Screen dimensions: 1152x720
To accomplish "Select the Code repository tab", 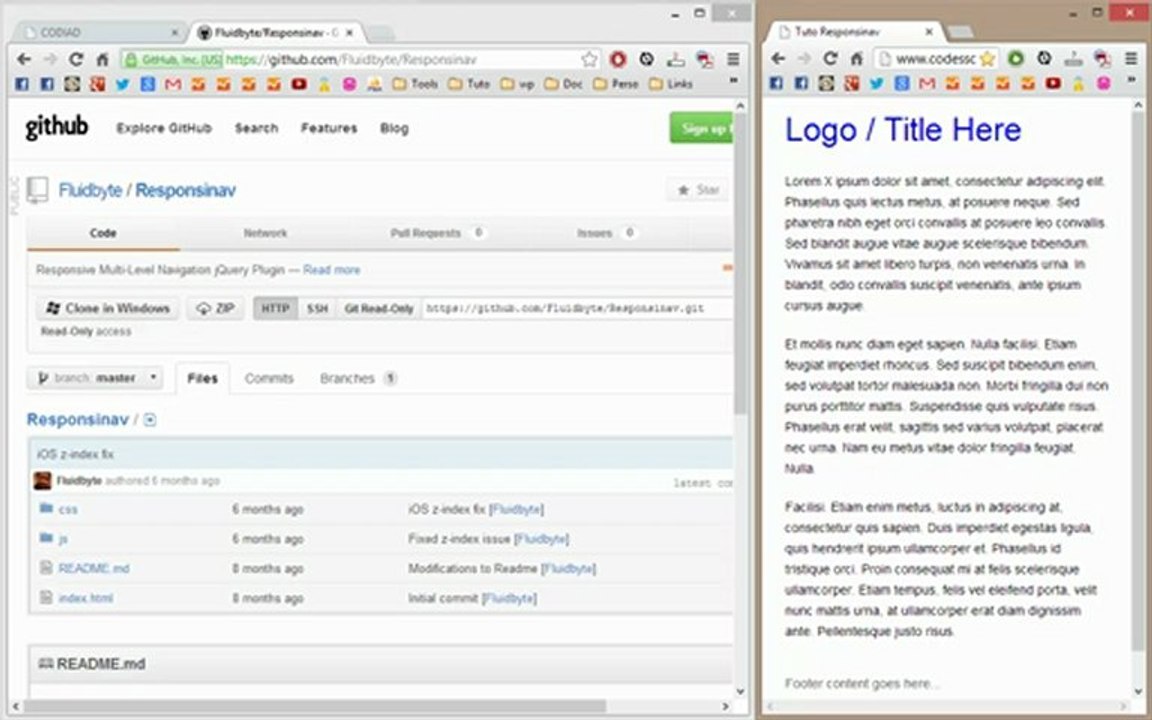I will (103, 233).
